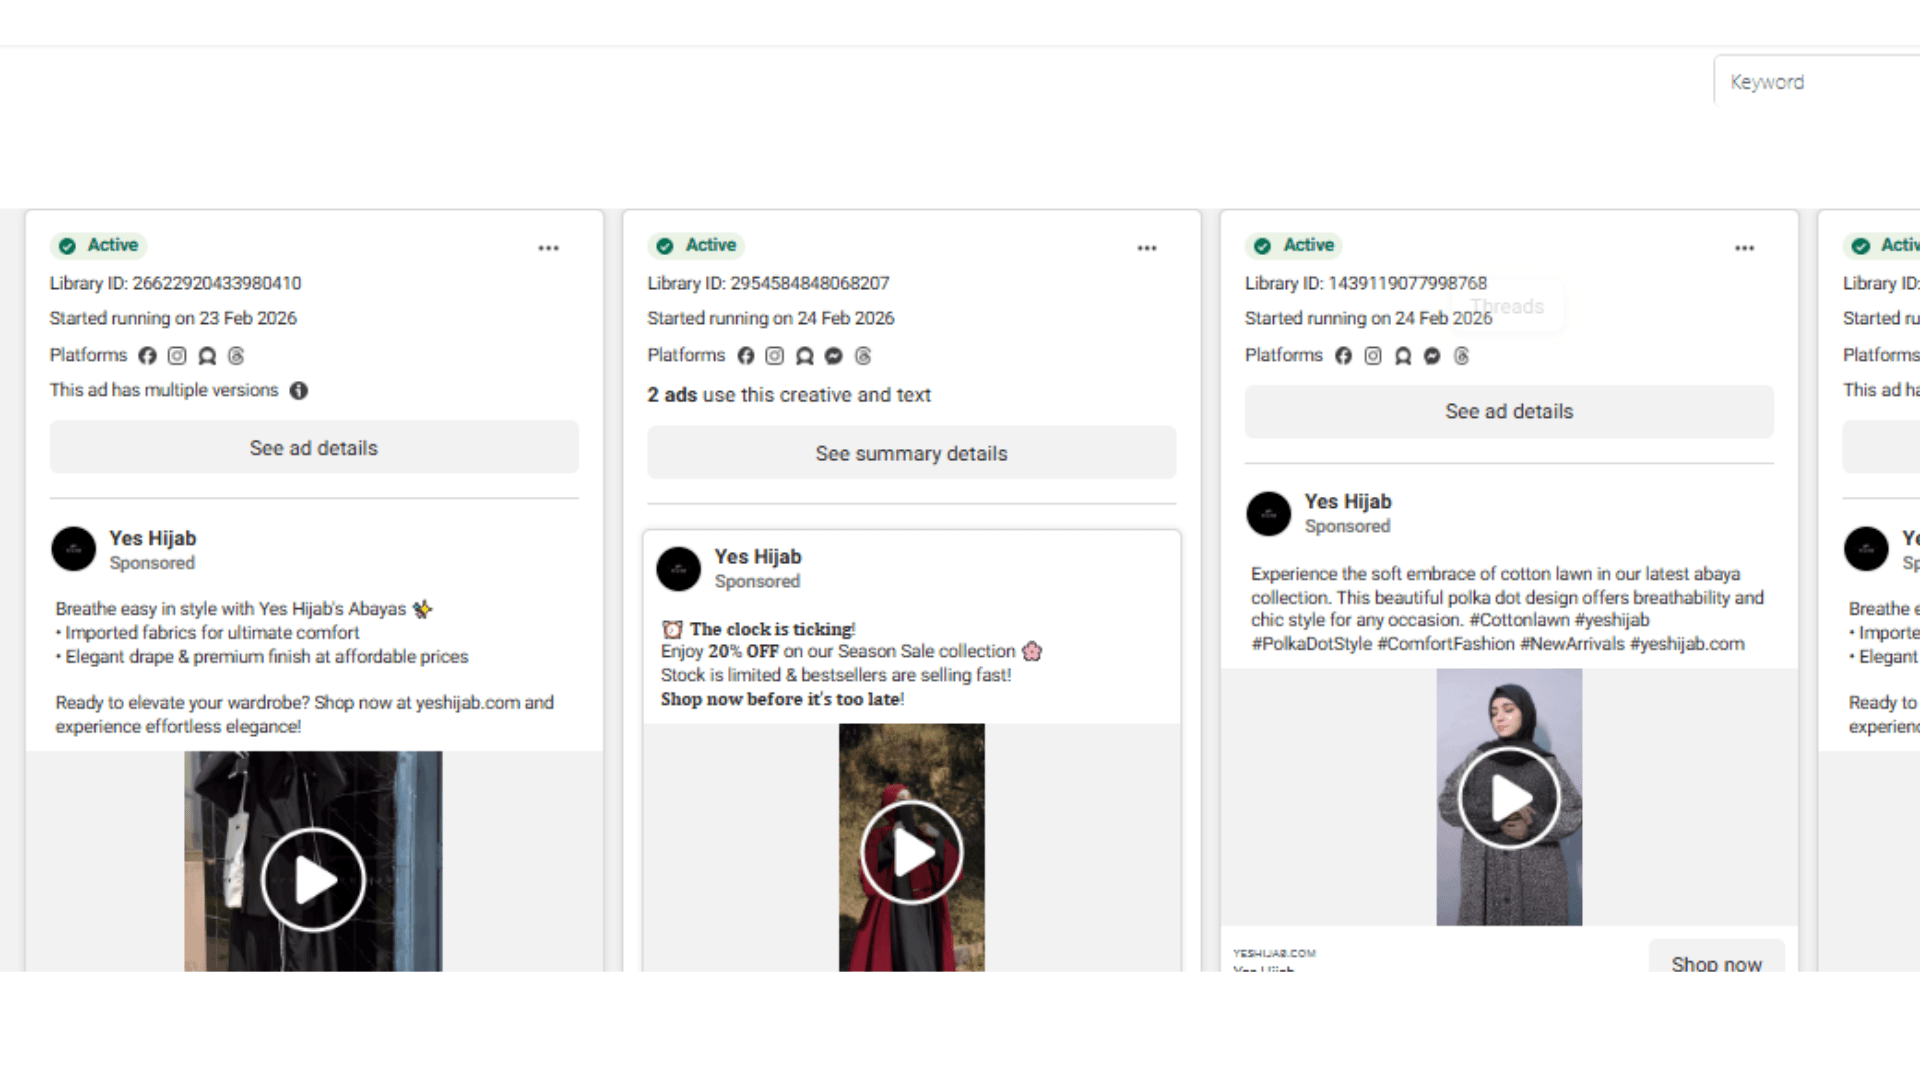Open three-dot options menu on third ad
Image resolution: width=1920 pixels, height=1080 pixels.
coord(1744,248)
